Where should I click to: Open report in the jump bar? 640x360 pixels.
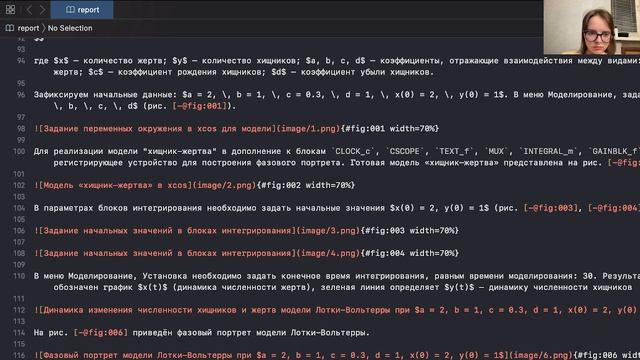click(28, 28)
